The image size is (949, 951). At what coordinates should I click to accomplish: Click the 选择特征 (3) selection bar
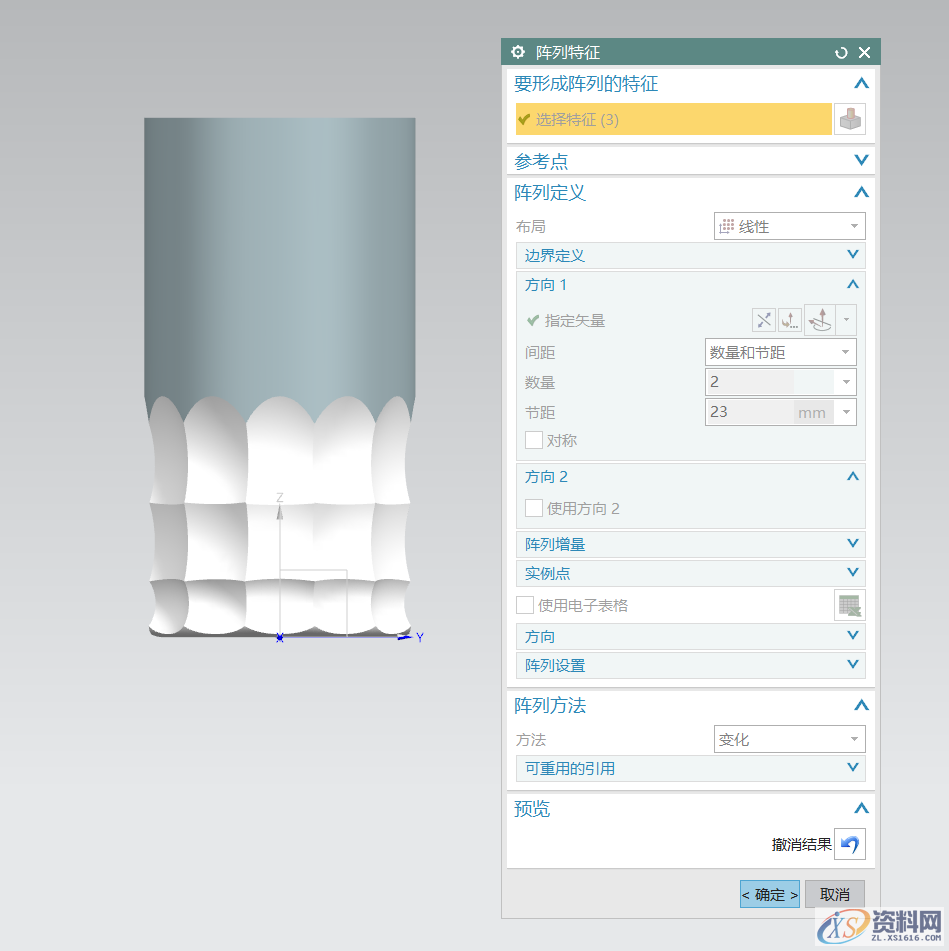[x=673, y=120]
